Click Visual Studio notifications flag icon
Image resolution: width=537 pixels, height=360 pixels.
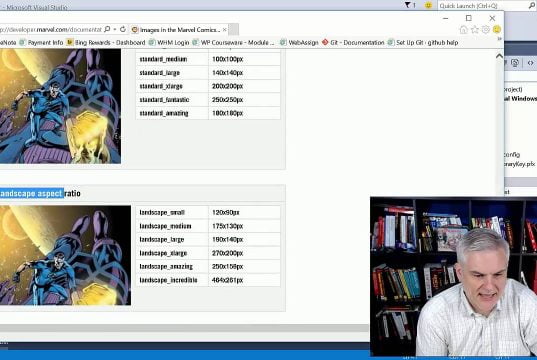(408, 5)
